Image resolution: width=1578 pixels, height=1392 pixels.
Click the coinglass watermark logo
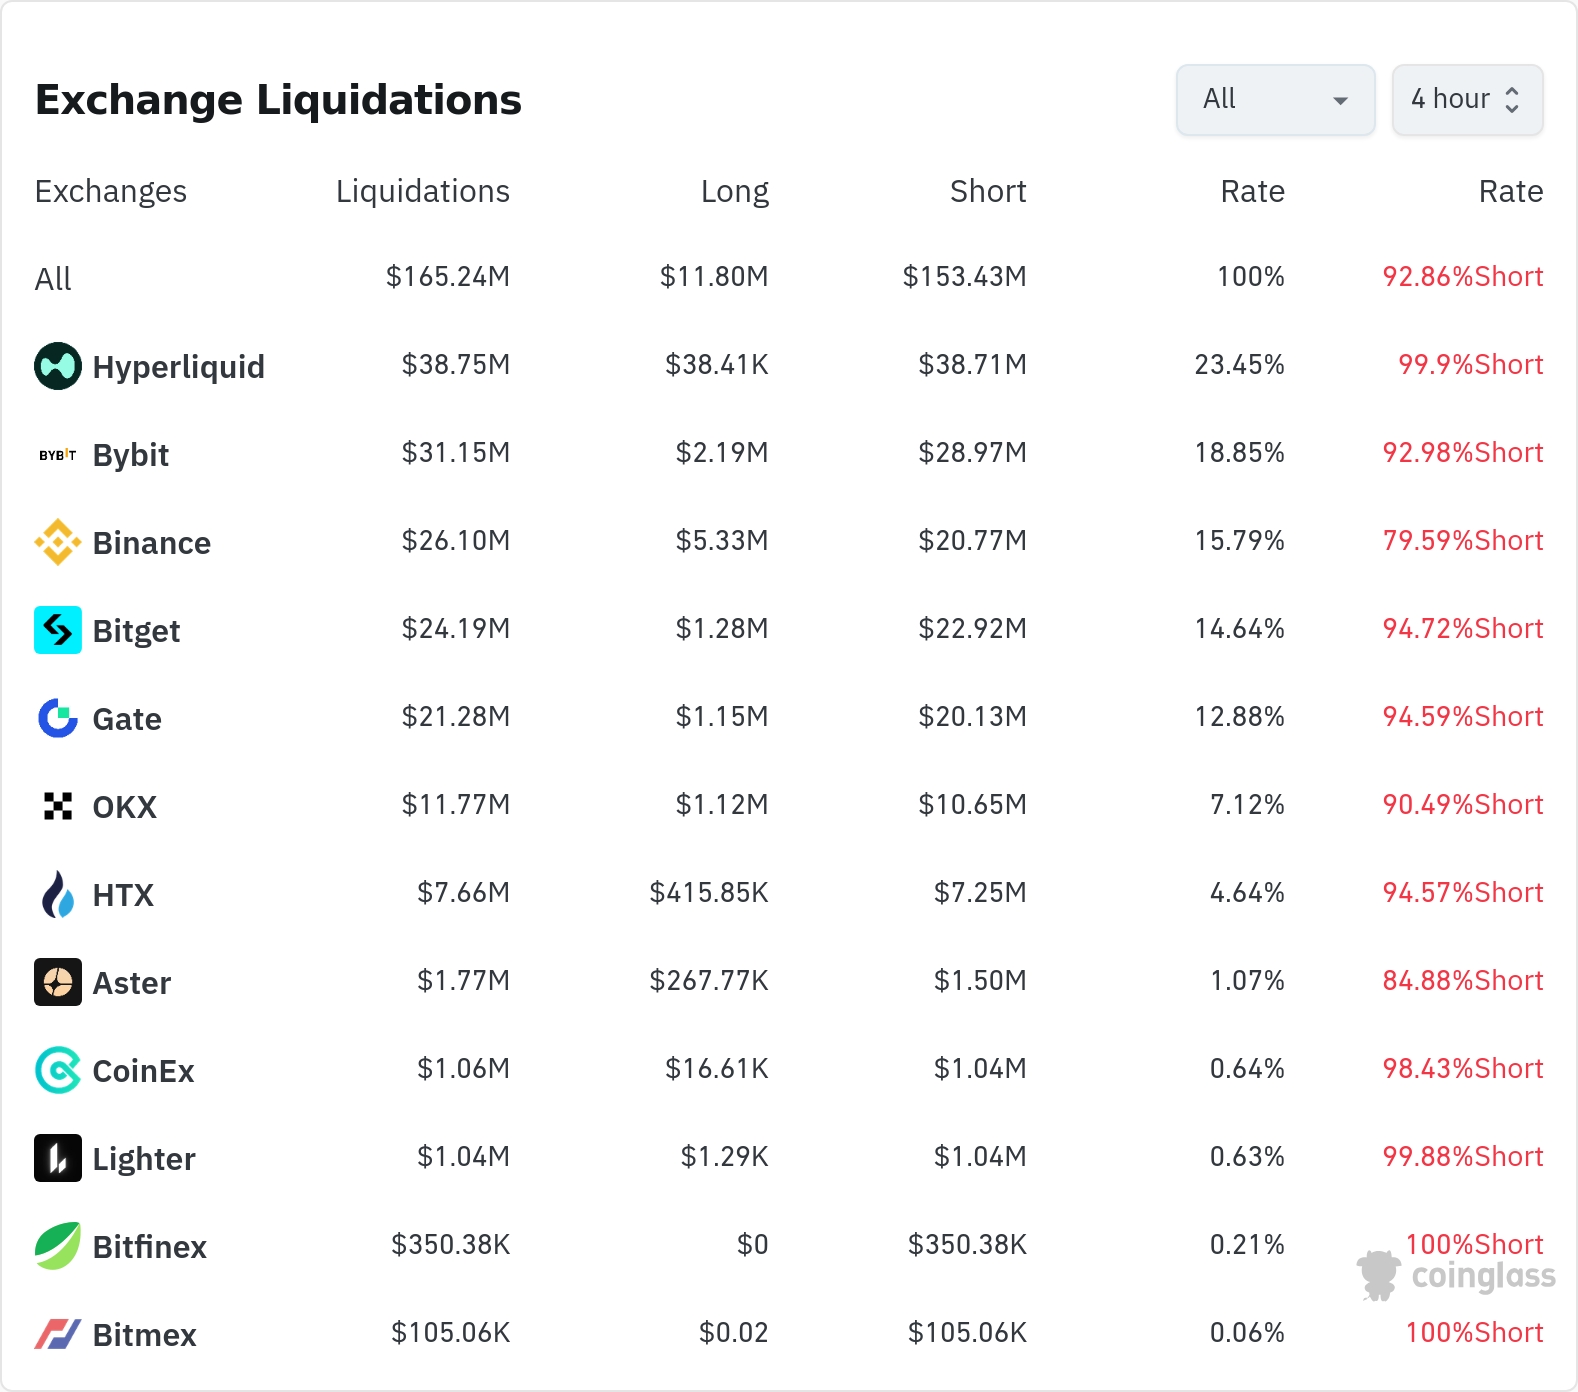[x=1457, y=1276]
